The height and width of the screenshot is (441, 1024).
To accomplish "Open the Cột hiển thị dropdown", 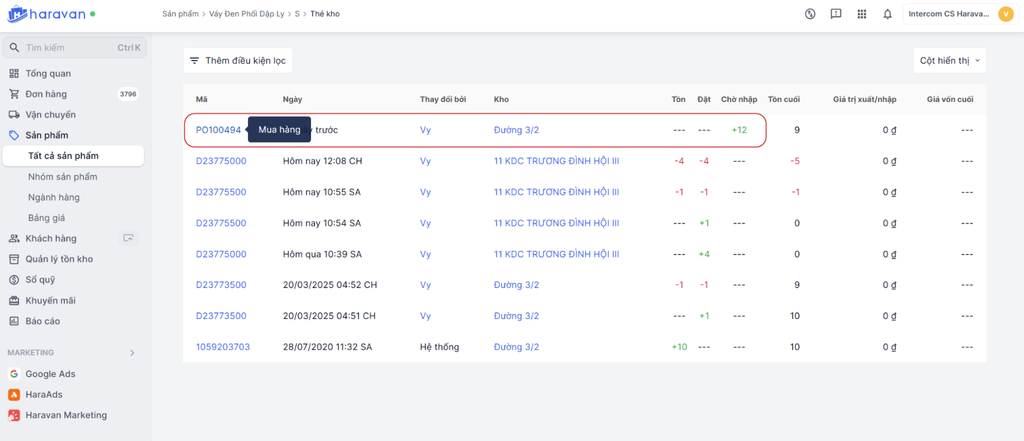I will pyautogui.click(x=949, y=61).
